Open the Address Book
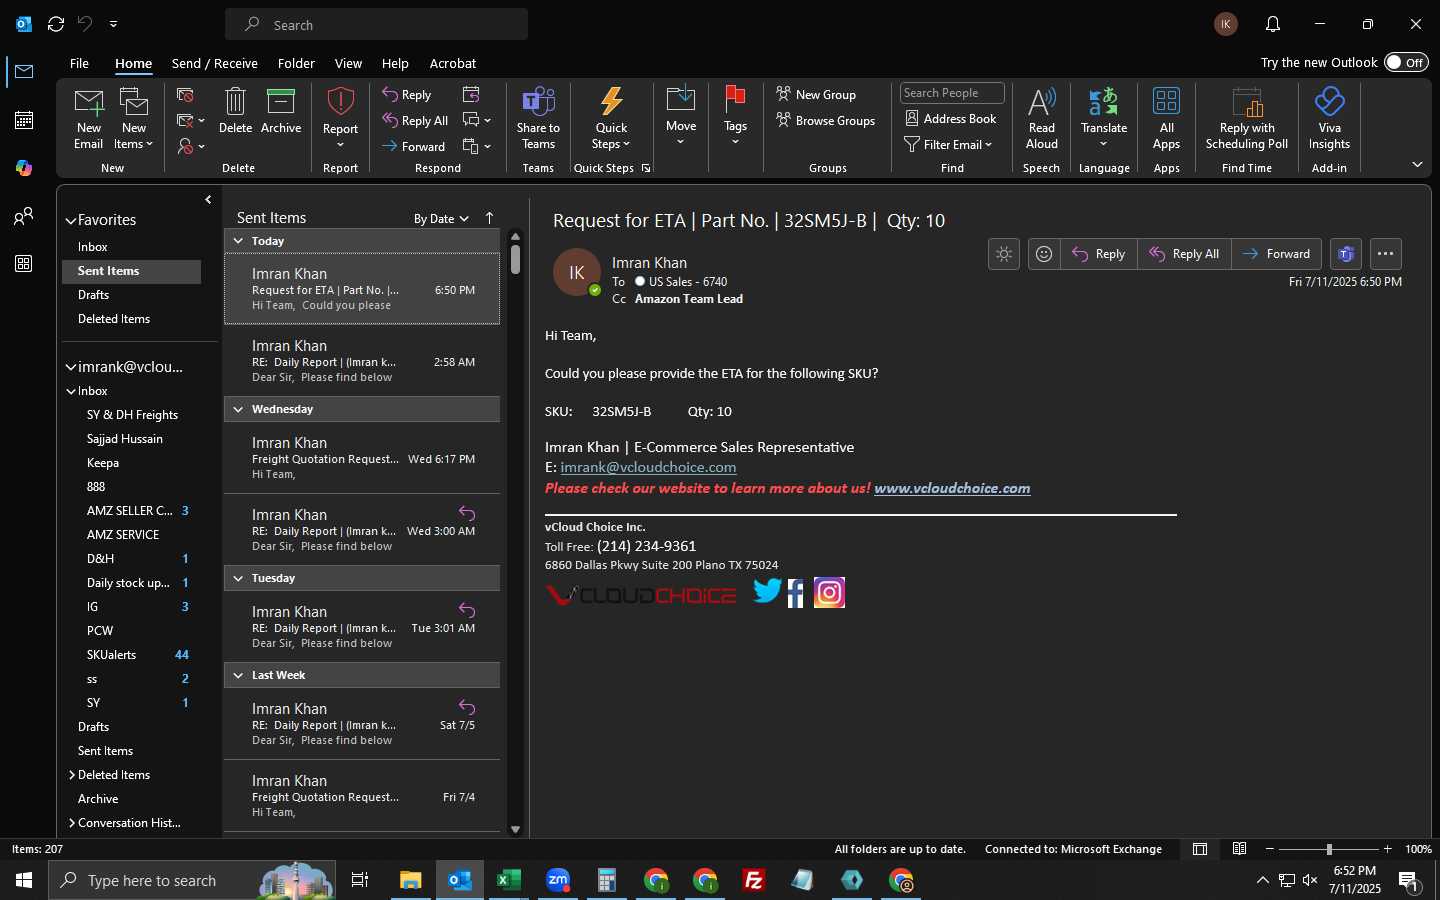Viewport: 1440px width, 900px height. [x=950, y=119]
